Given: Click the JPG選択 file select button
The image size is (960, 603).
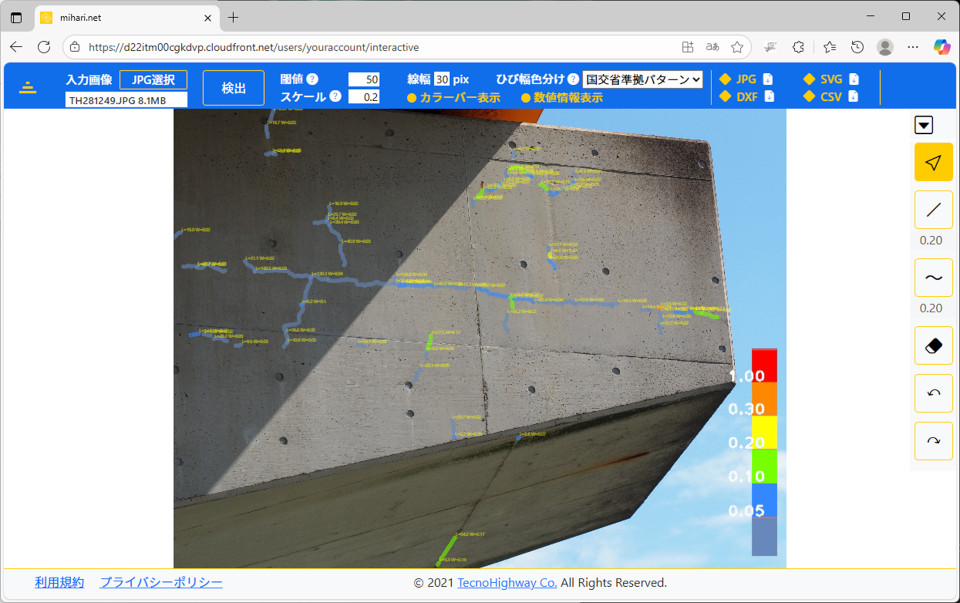Looking at the screenshot, I should click(153, 79).
